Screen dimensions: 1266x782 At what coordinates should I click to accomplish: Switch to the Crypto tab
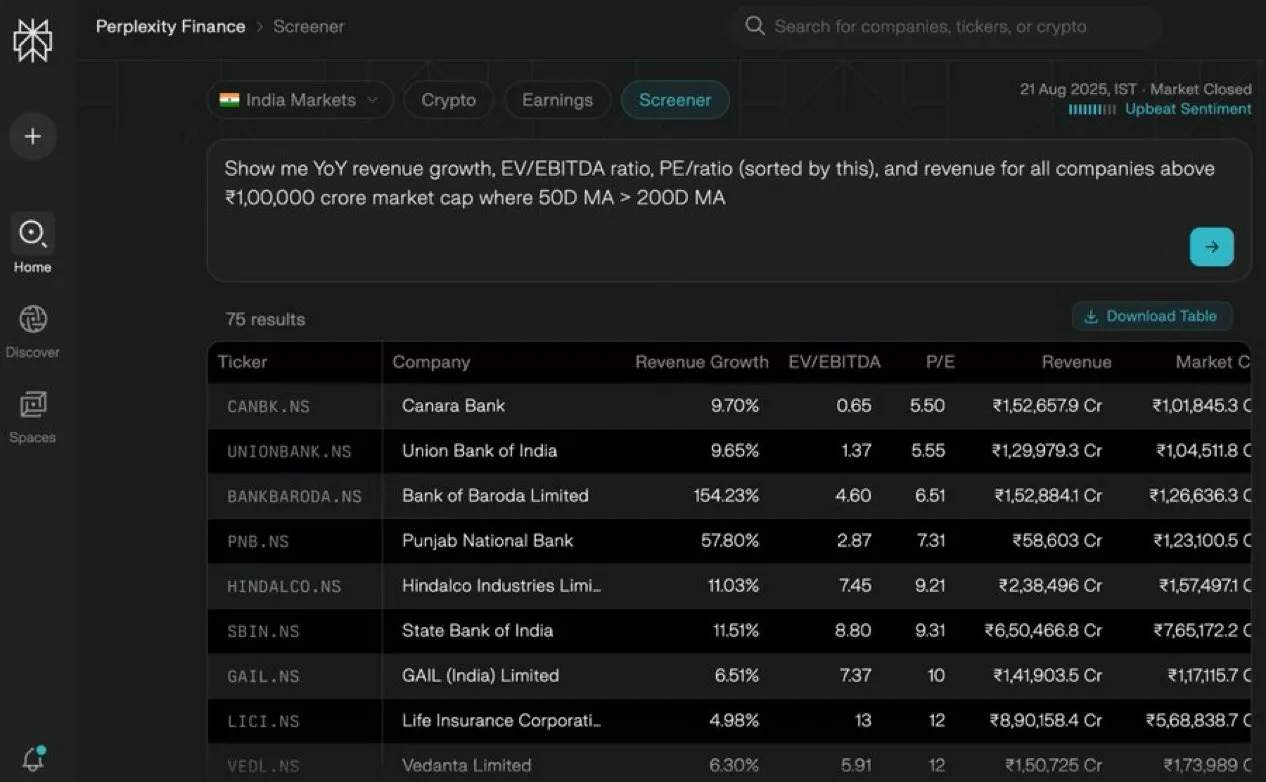[x=448, y=100]
